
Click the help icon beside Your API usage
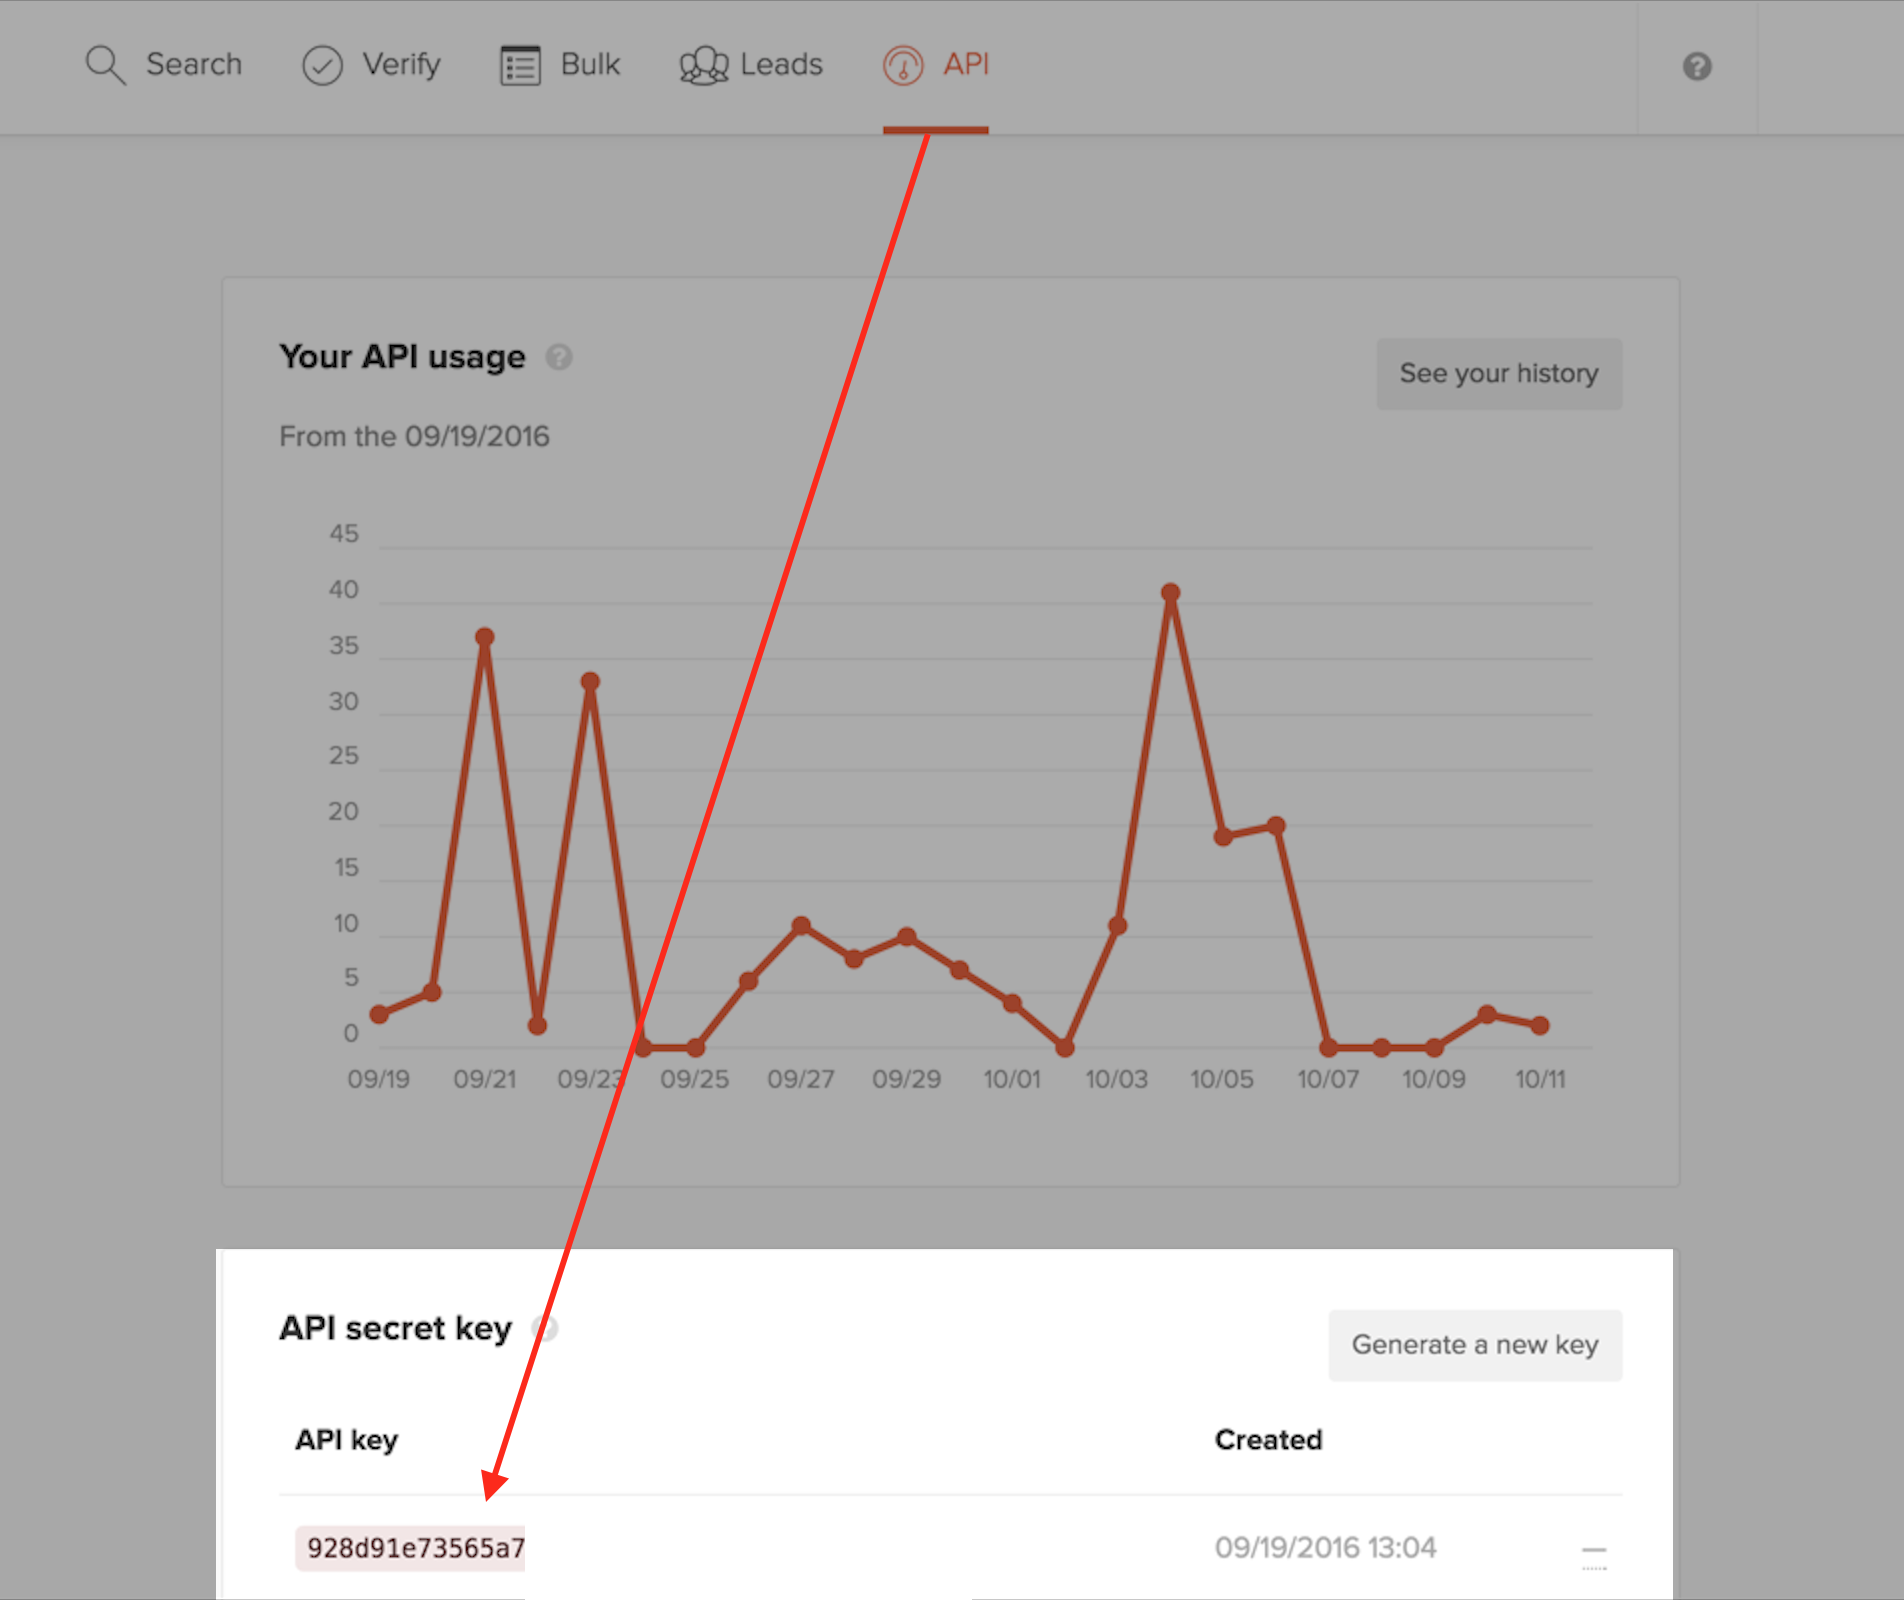point(559,357)
